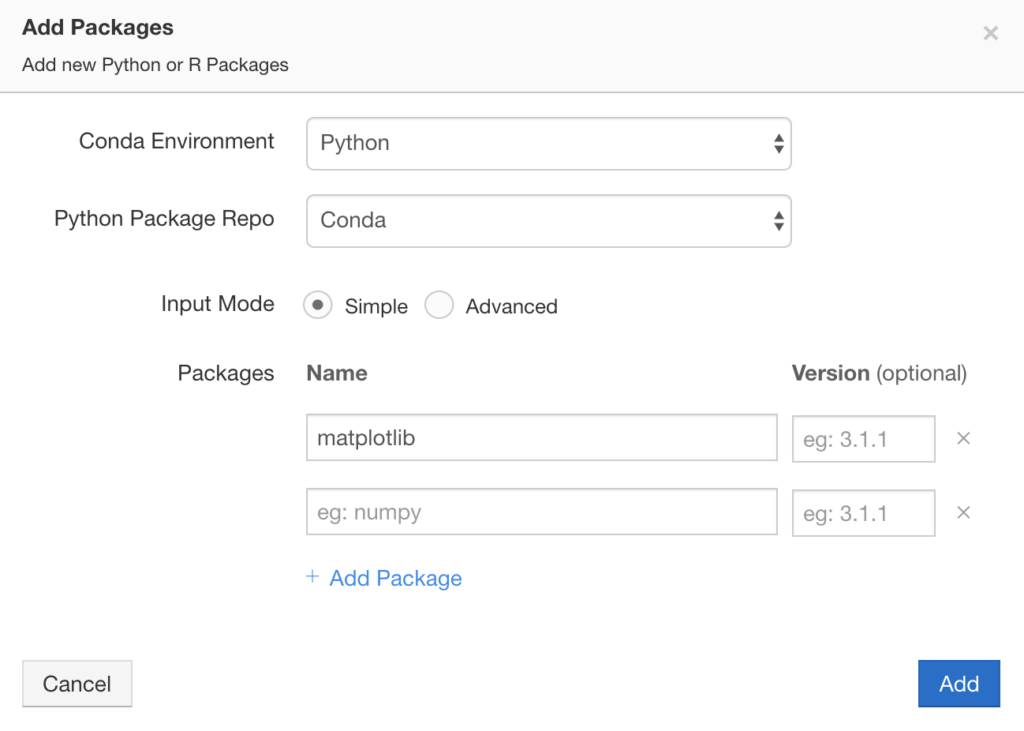Click the plus icon next to Add Package
This screenshot has height=731, width=1024.
pos(311,578)
